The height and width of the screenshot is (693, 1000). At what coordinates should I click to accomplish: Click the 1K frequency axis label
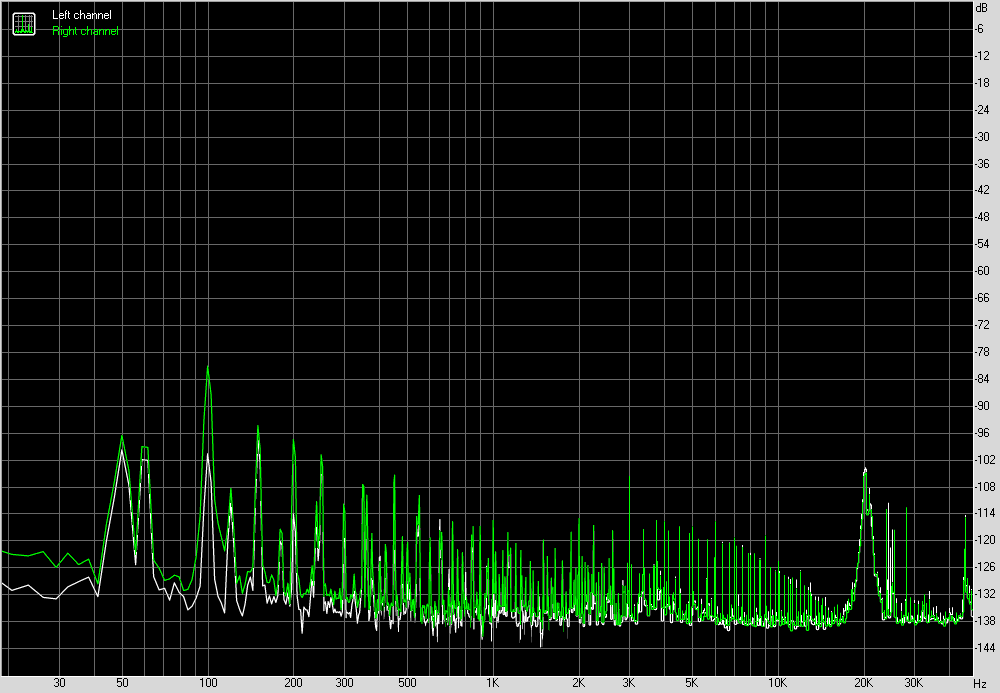pyautogui.click(x=492, y=683)
